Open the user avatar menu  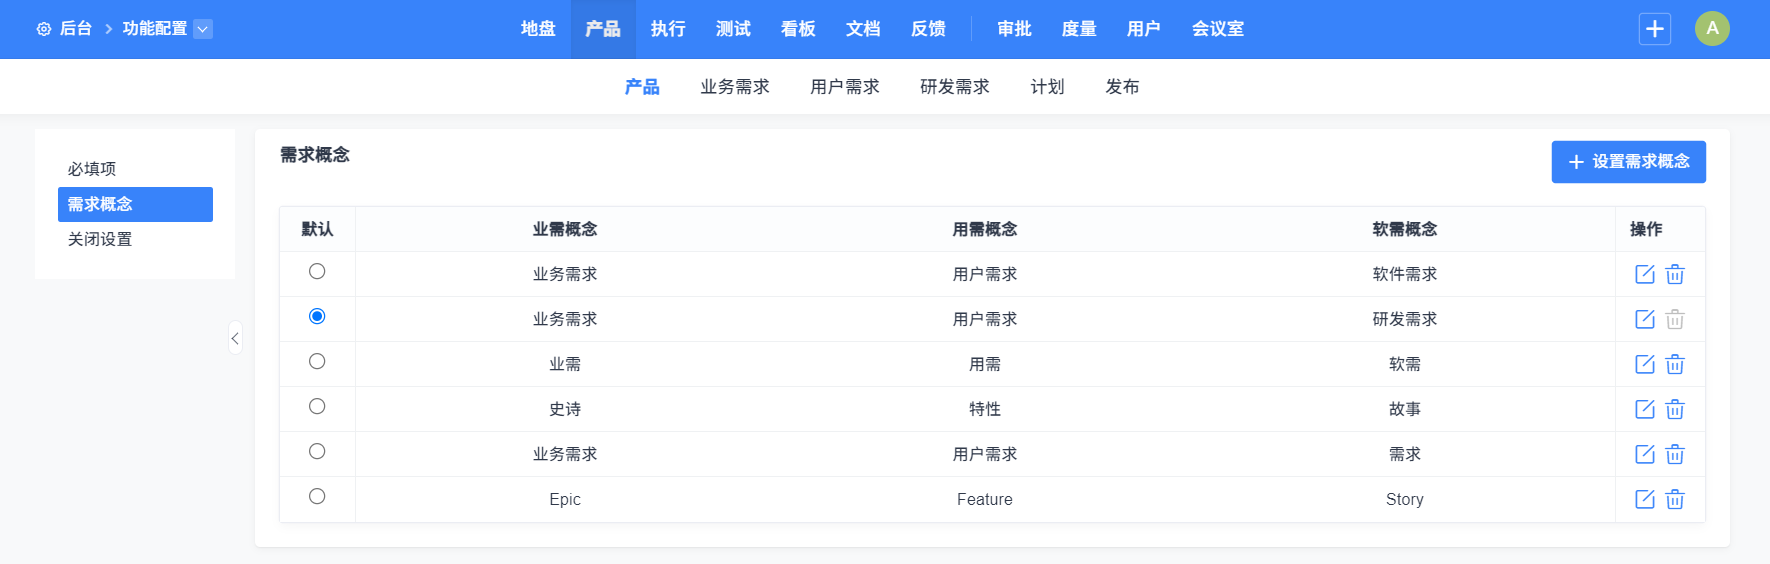1712,29
